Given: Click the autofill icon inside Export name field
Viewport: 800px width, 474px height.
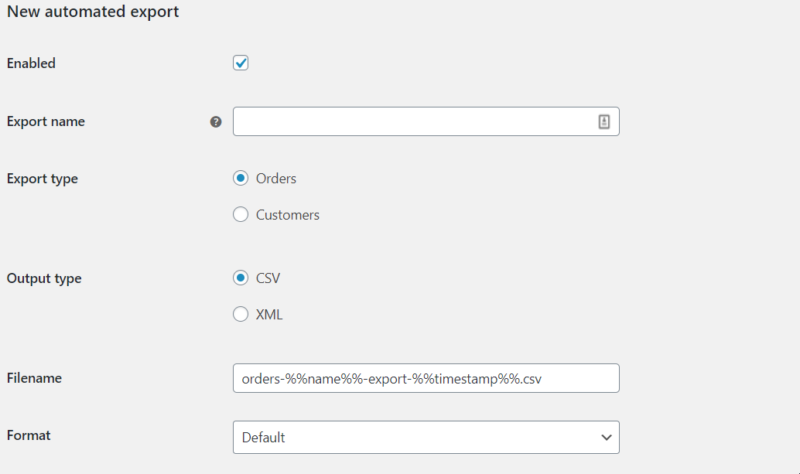Looking at the screenshot, I should pyautogui.click(x=604, y=122).
